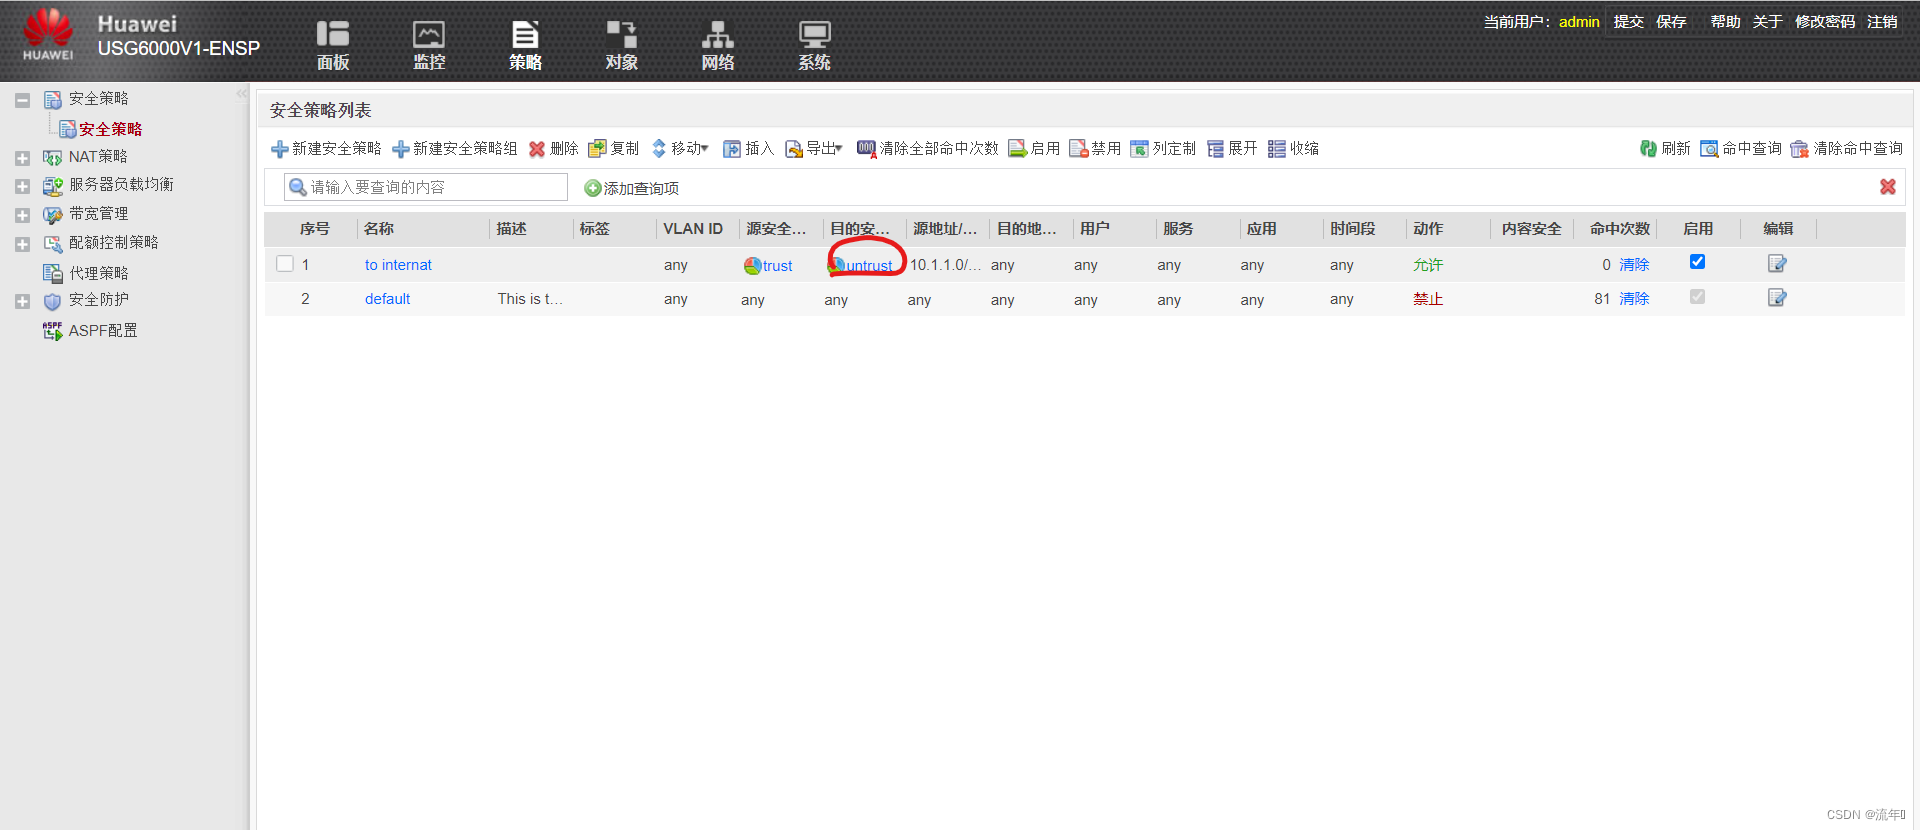1920x830 pixels.
Task: Click 注销 logout link
Action: [1882, 21]
